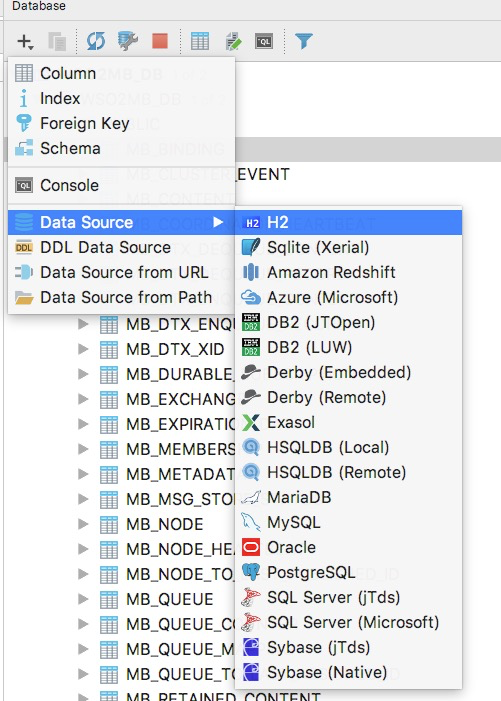Expand the MB_DURABLE table row arrow
Image resolution: width=501 pixels, height=701 pixels.
(83, 374)
